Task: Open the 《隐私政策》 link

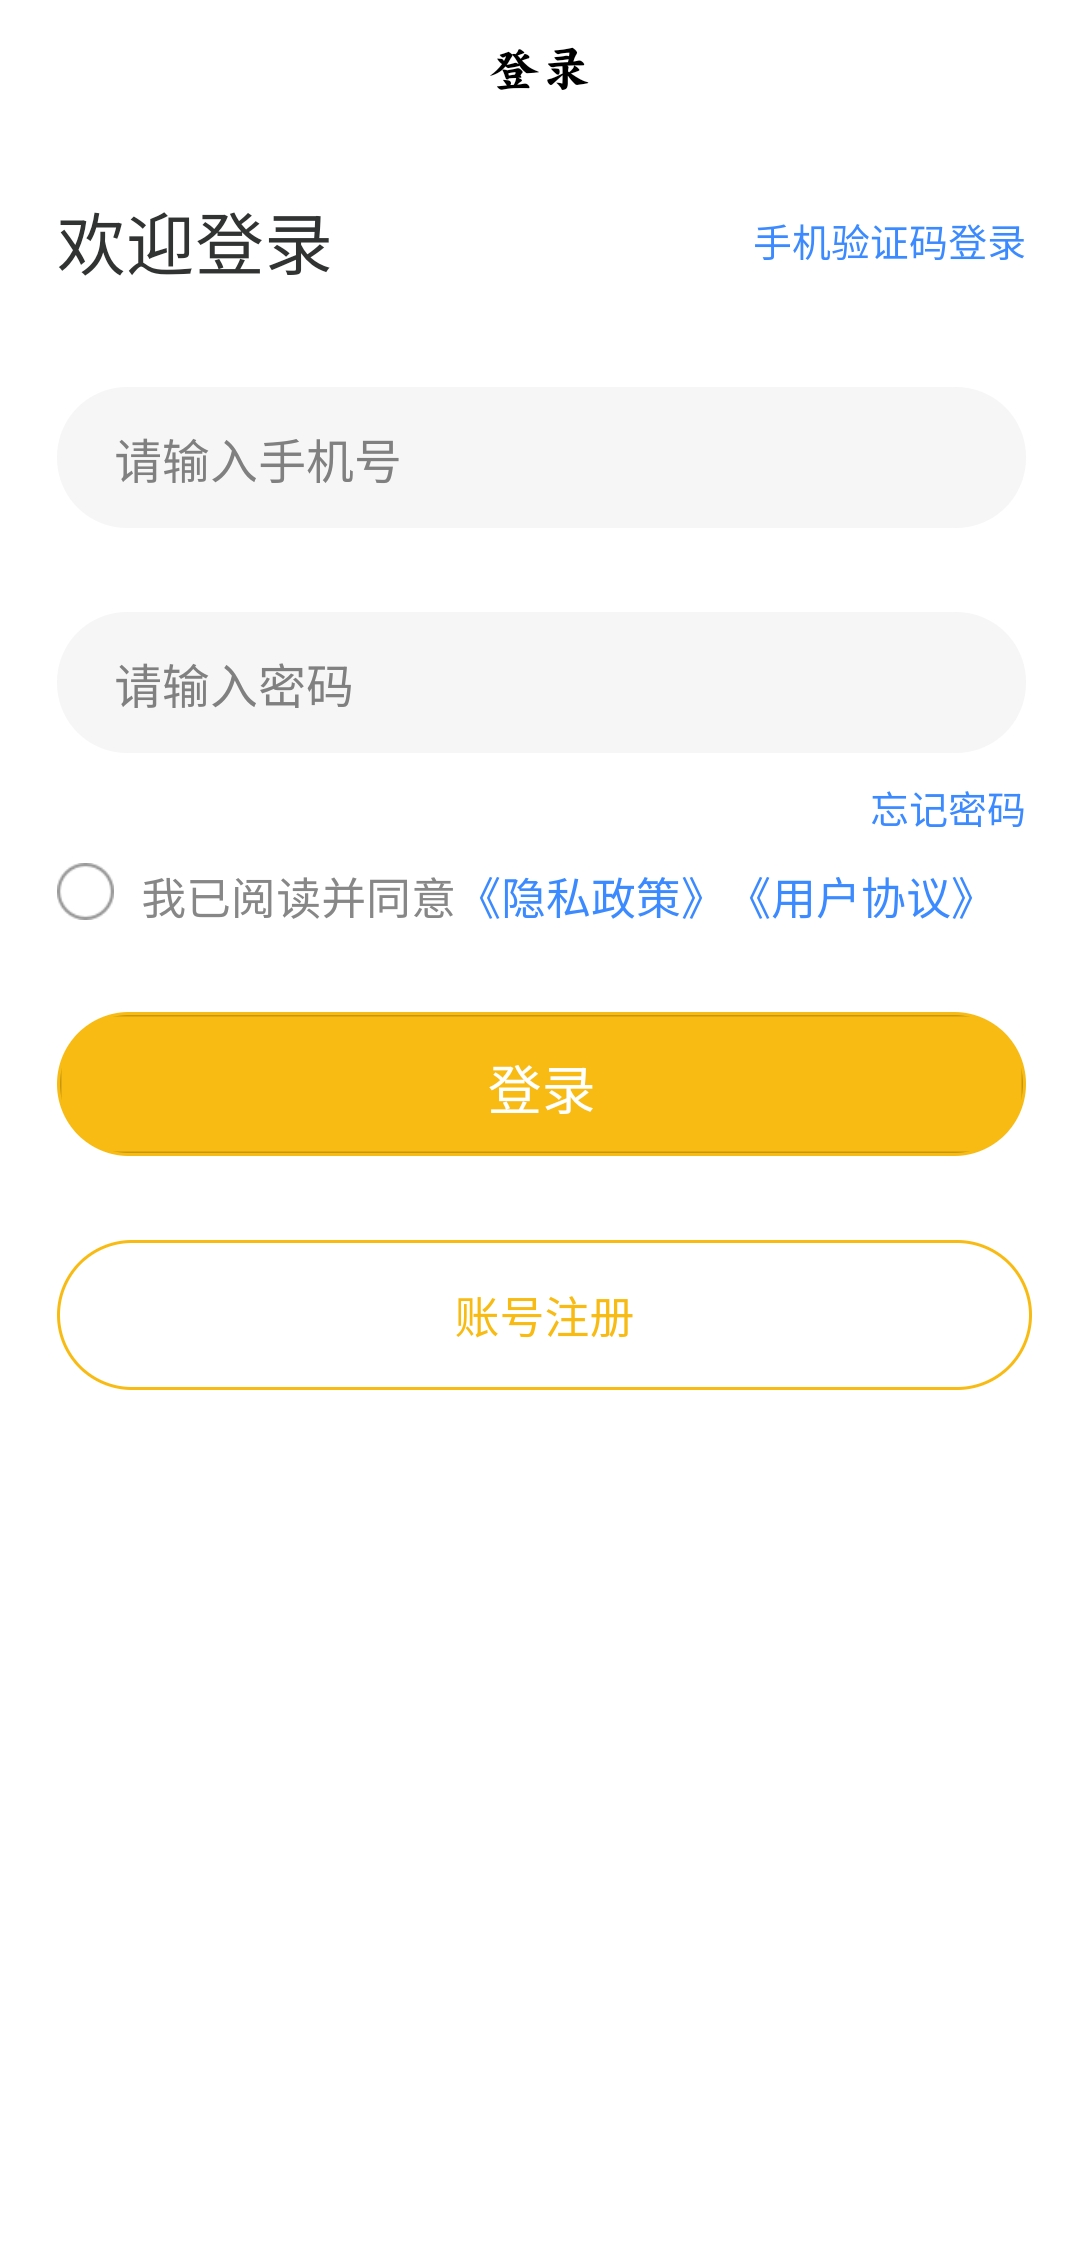Action: [591, 898]
